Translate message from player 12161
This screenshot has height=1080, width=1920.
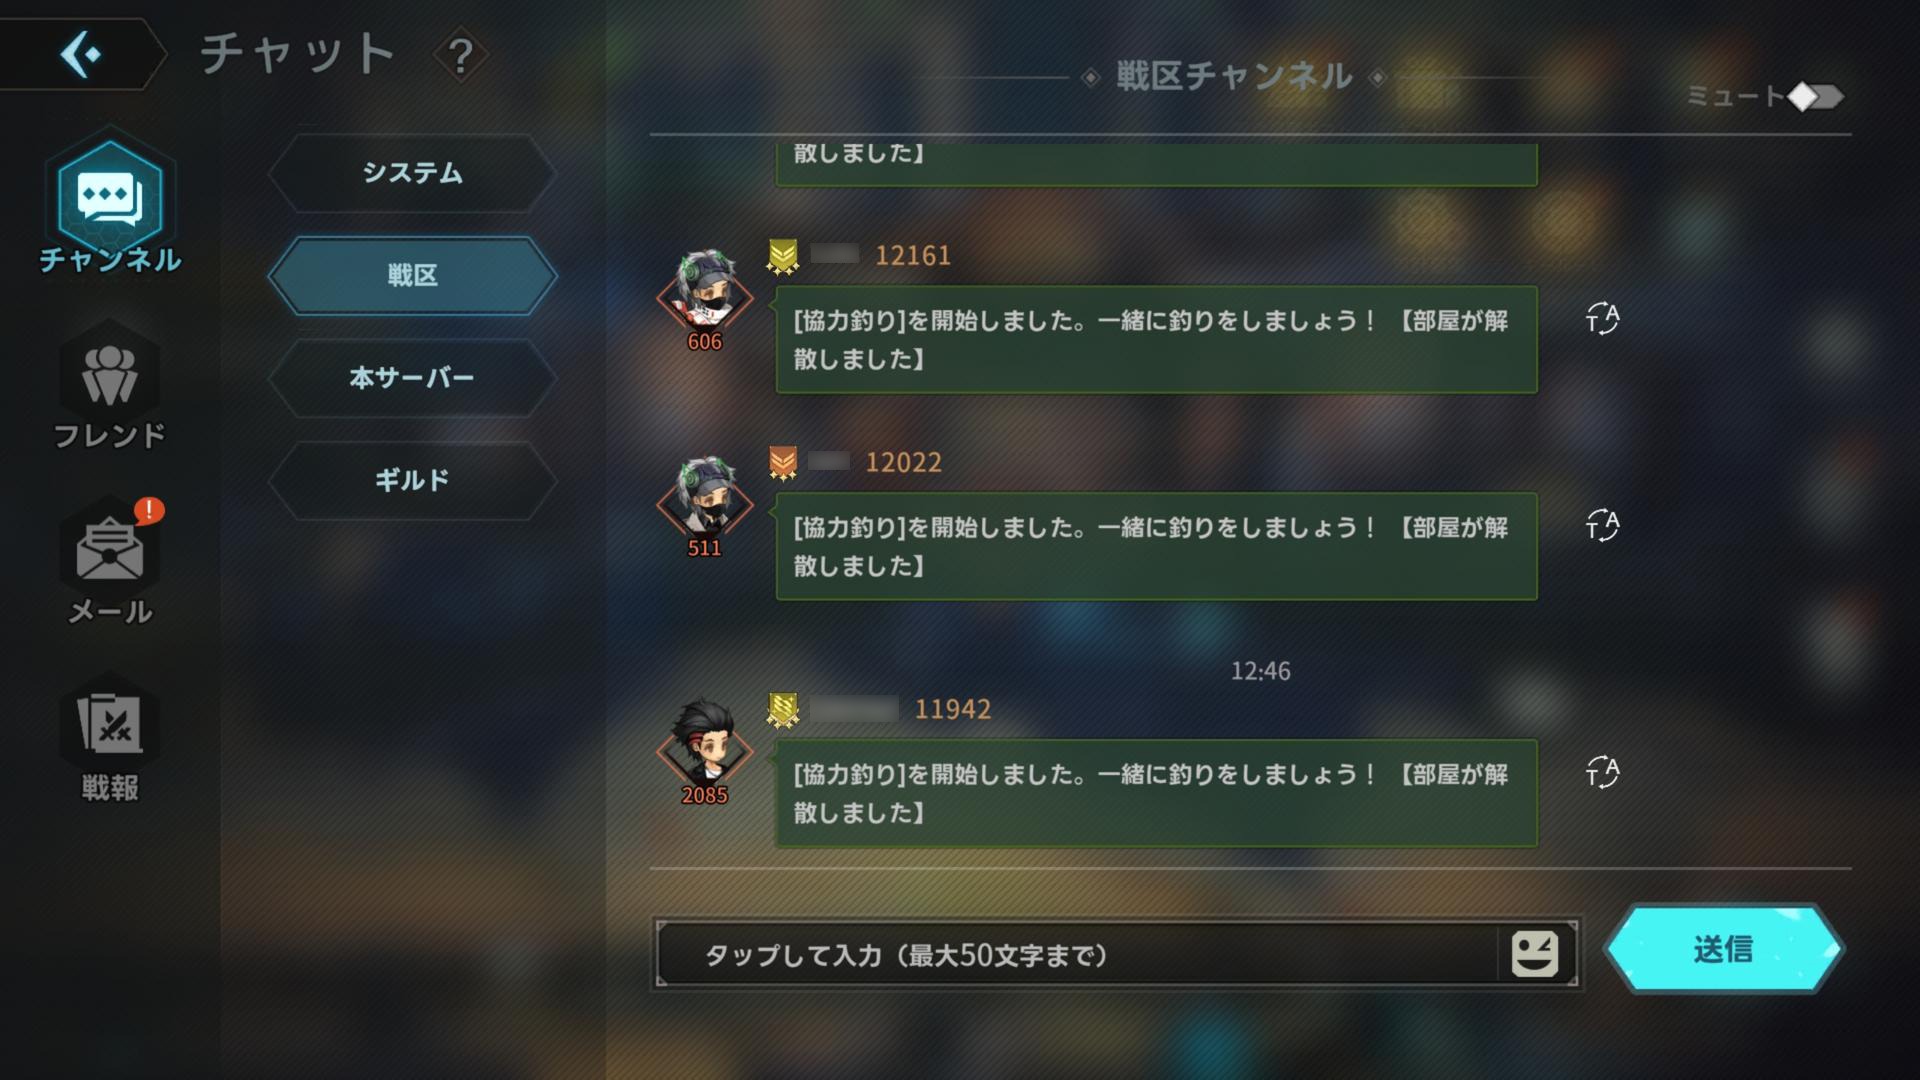1602,318
